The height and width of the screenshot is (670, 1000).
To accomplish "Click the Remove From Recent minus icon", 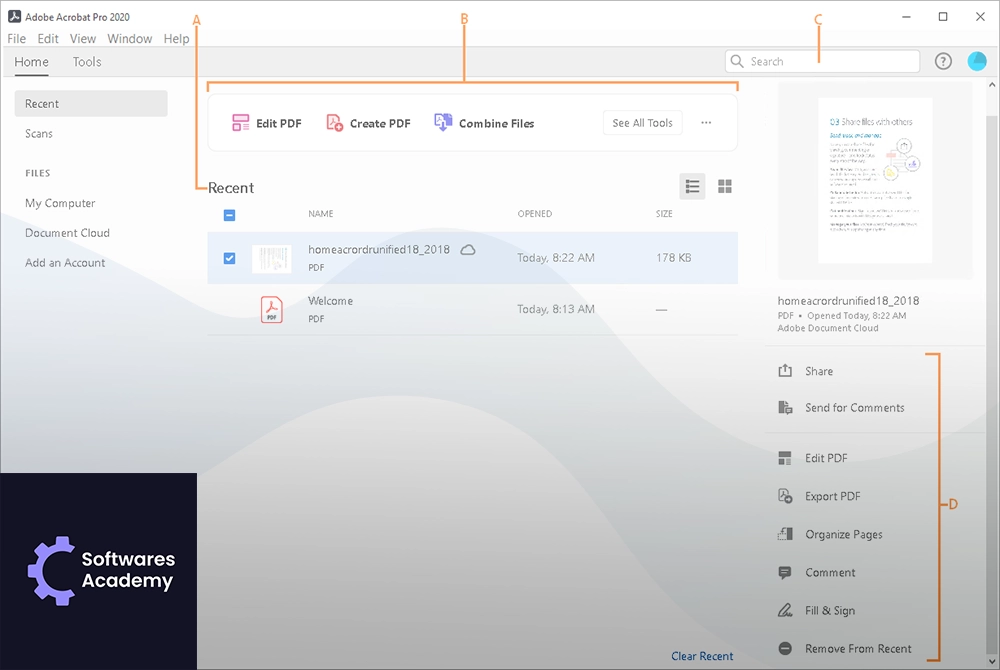I will (x=785, y=648).
